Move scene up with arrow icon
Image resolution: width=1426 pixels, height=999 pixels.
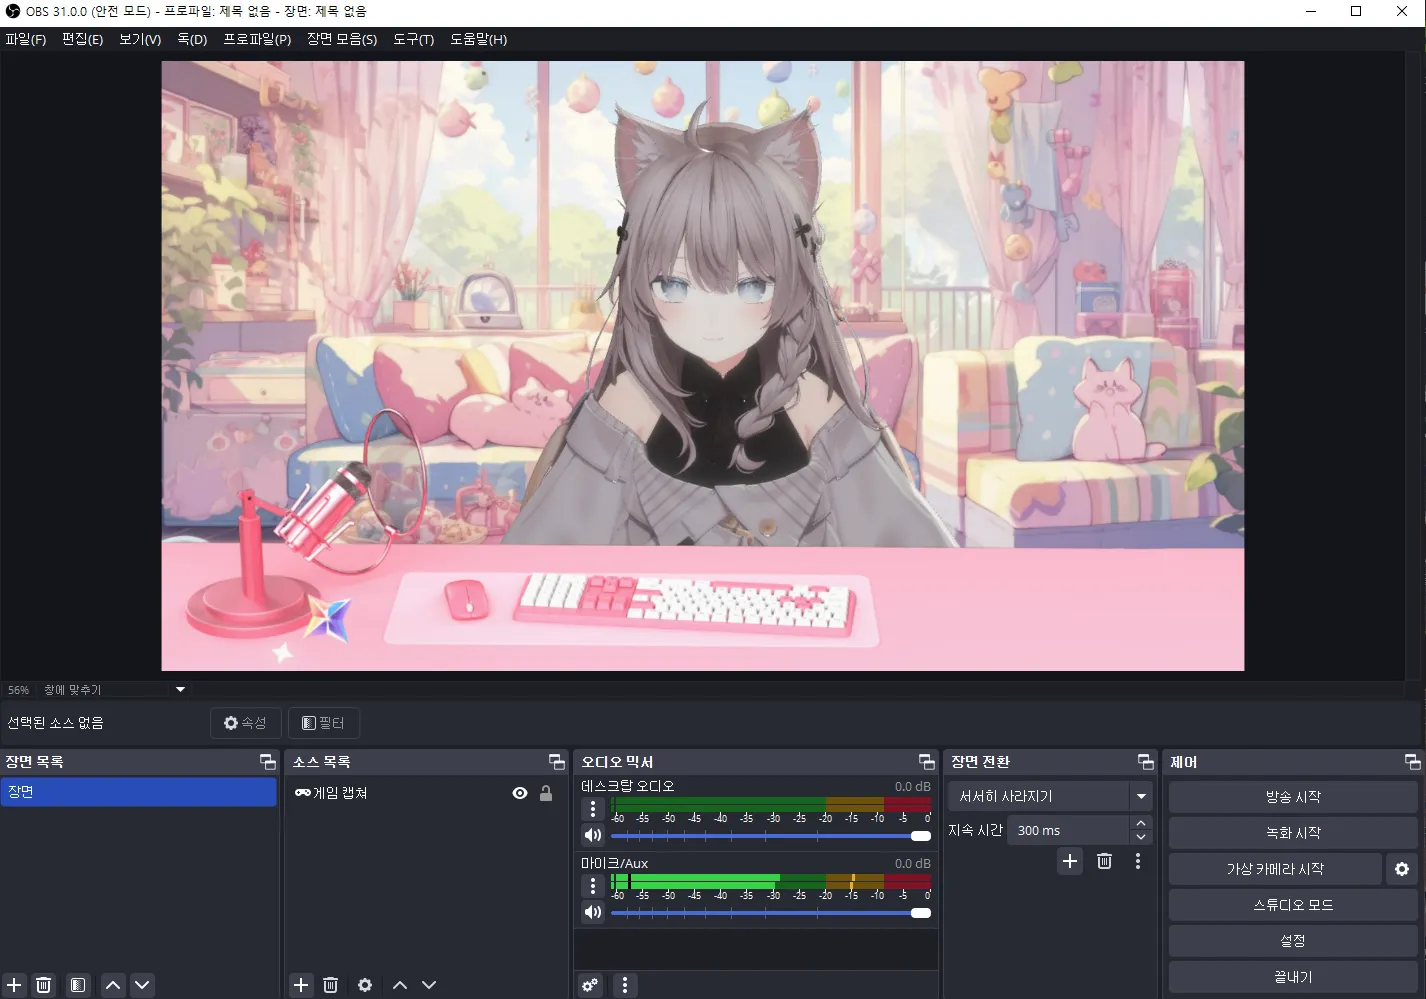113,985
